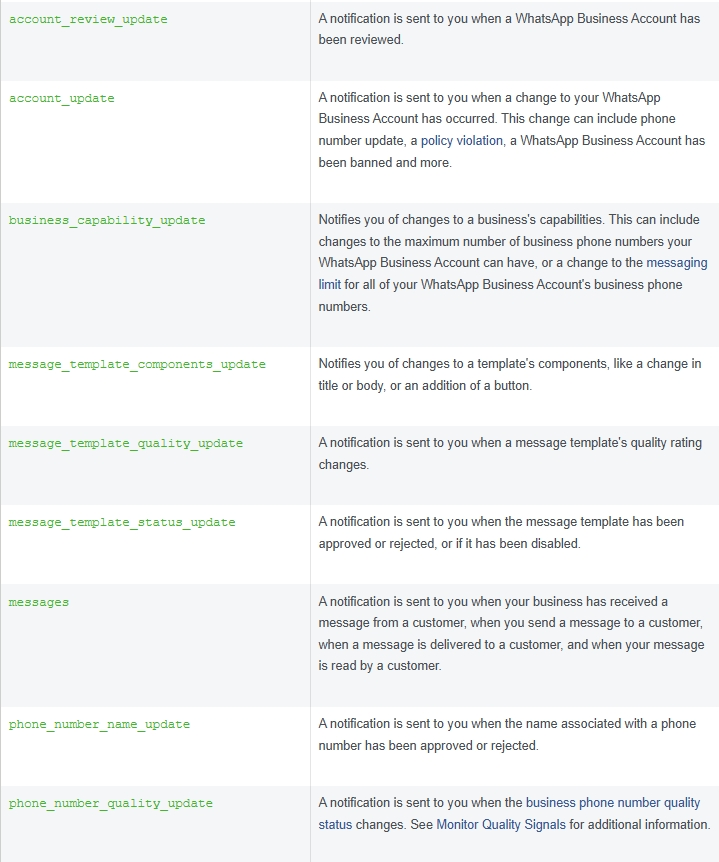This screenshot has height=862, width=719.
Task: Select the account_review_update field name
Action: click(88, 19)
